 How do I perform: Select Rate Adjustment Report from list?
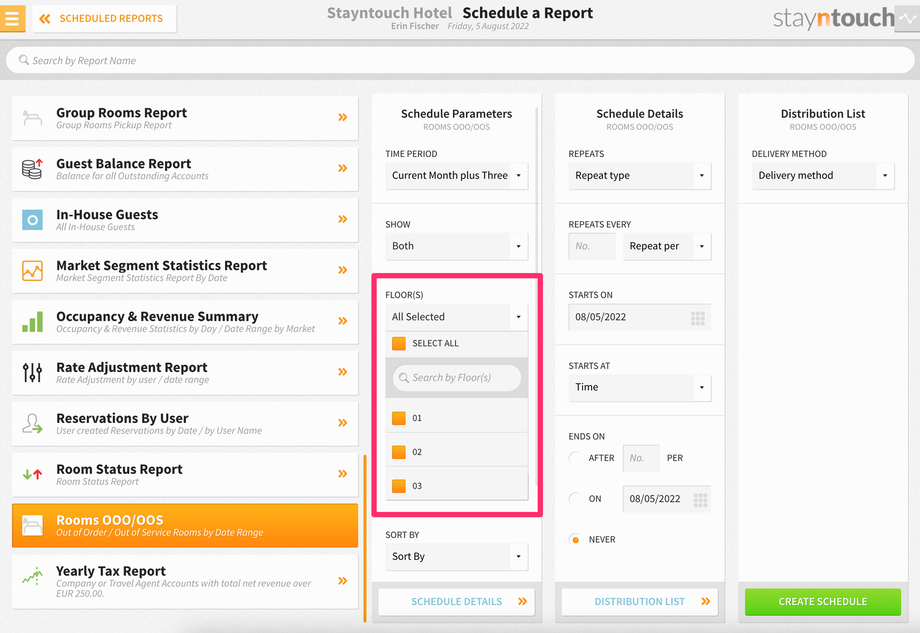(185, 373)
